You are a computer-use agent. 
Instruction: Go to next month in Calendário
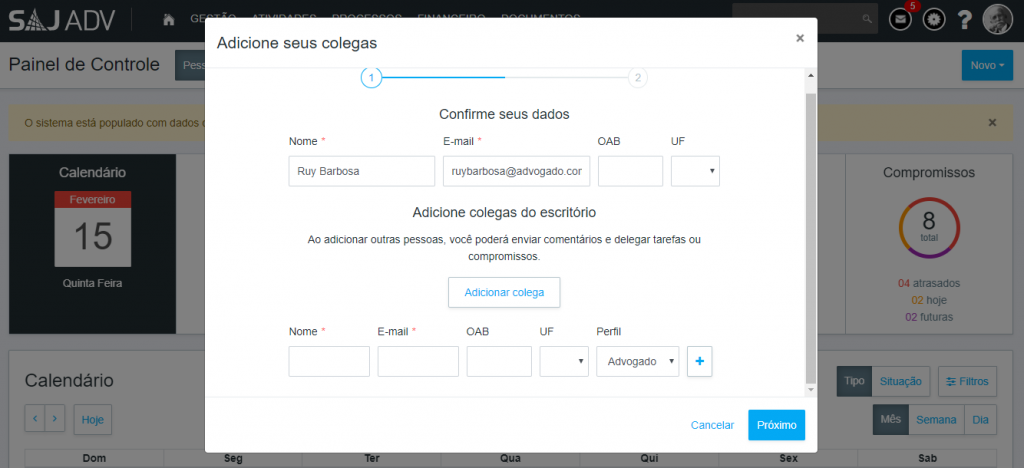(x=55, y=418)
